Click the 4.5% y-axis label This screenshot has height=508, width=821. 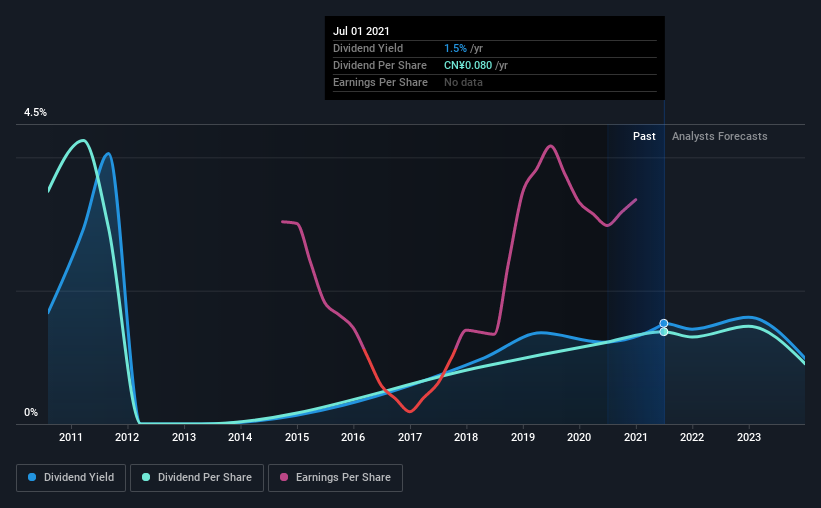click(35, 113)
